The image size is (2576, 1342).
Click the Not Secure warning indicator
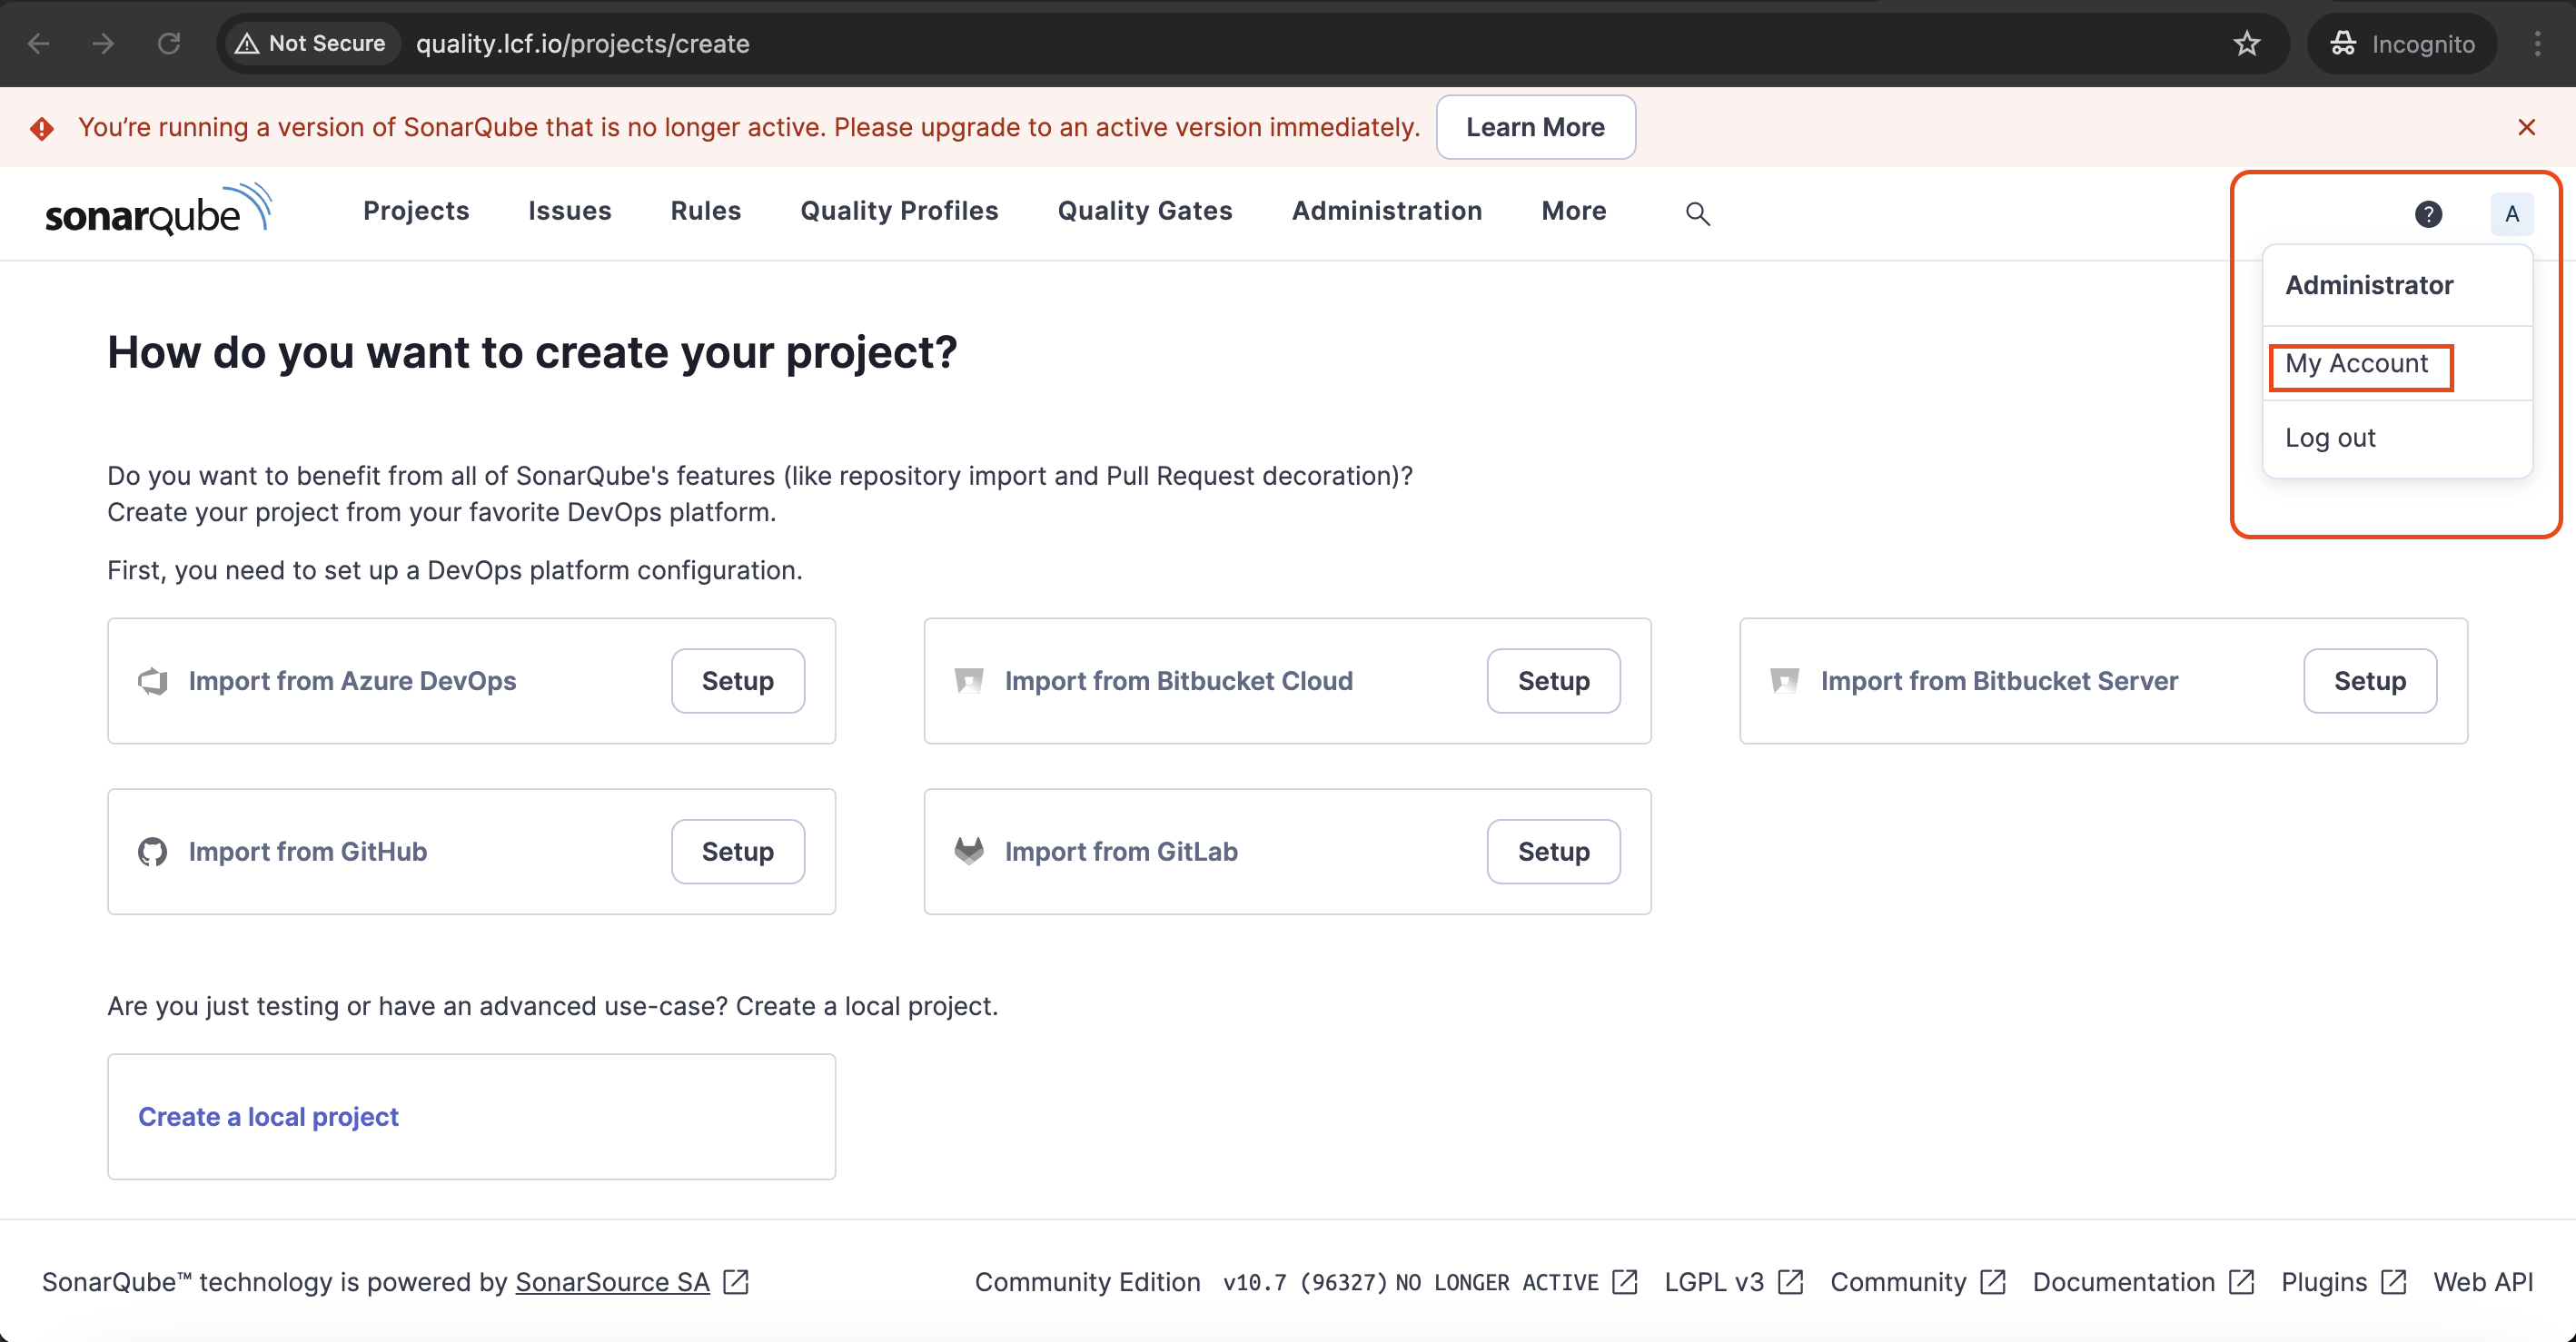[x=311, y=43]
